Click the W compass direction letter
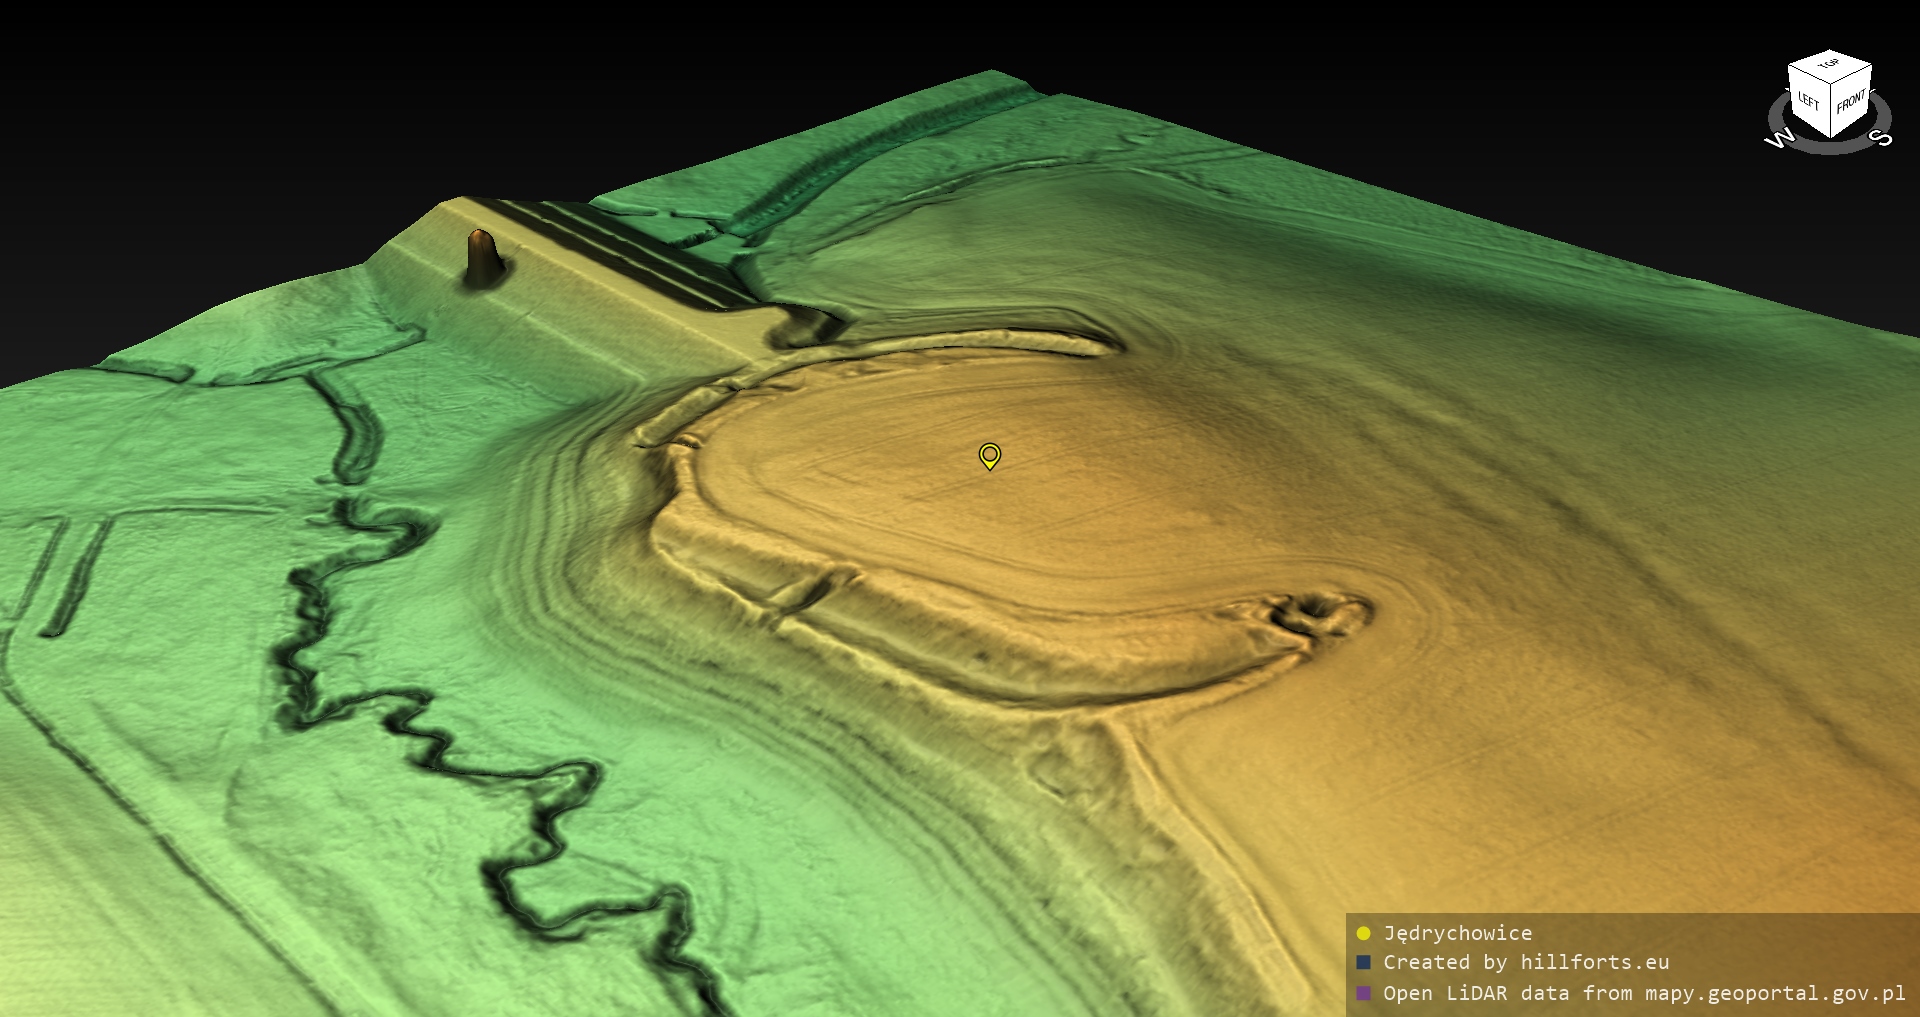The image size is (1920, 1017). pos(1779,139)
